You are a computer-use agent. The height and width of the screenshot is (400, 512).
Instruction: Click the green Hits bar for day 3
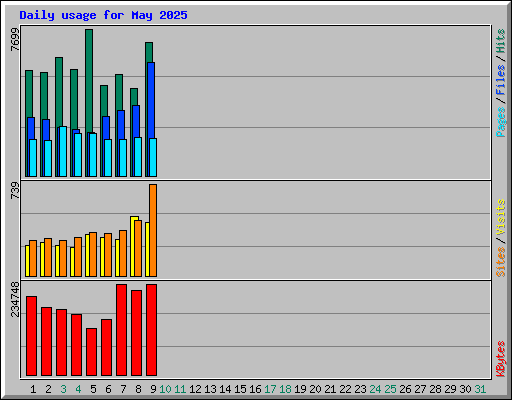point(59,92)
